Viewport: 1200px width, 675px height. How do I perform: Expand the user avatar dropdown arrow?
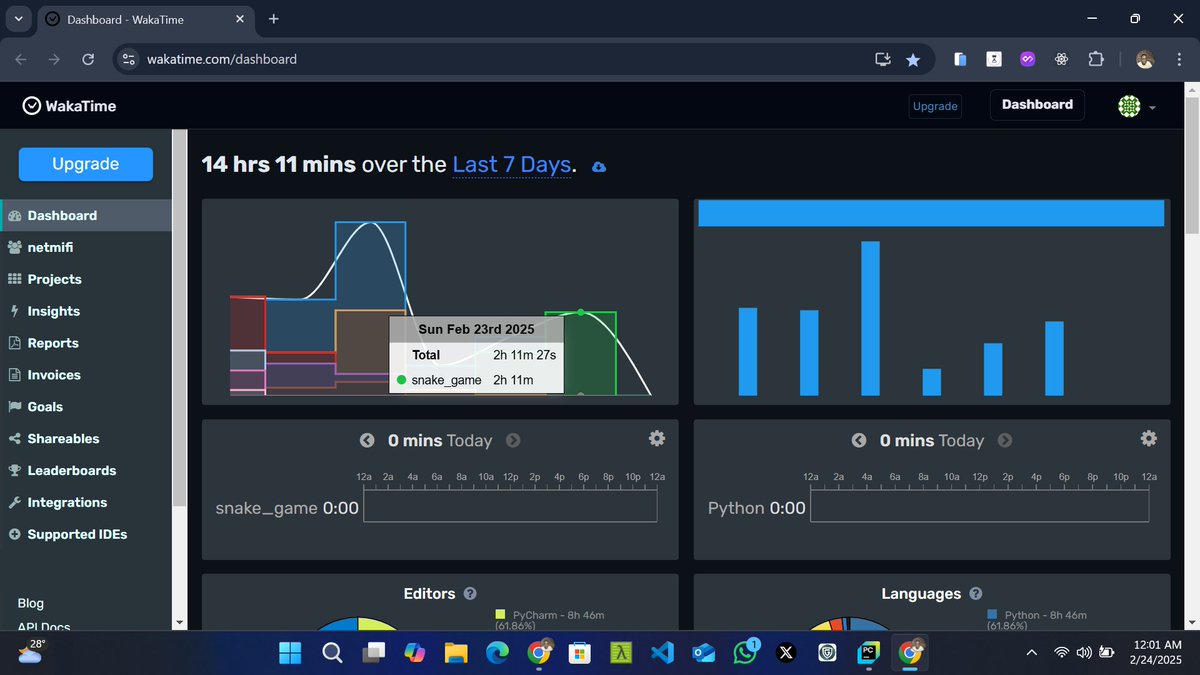tap(1153, 107)
